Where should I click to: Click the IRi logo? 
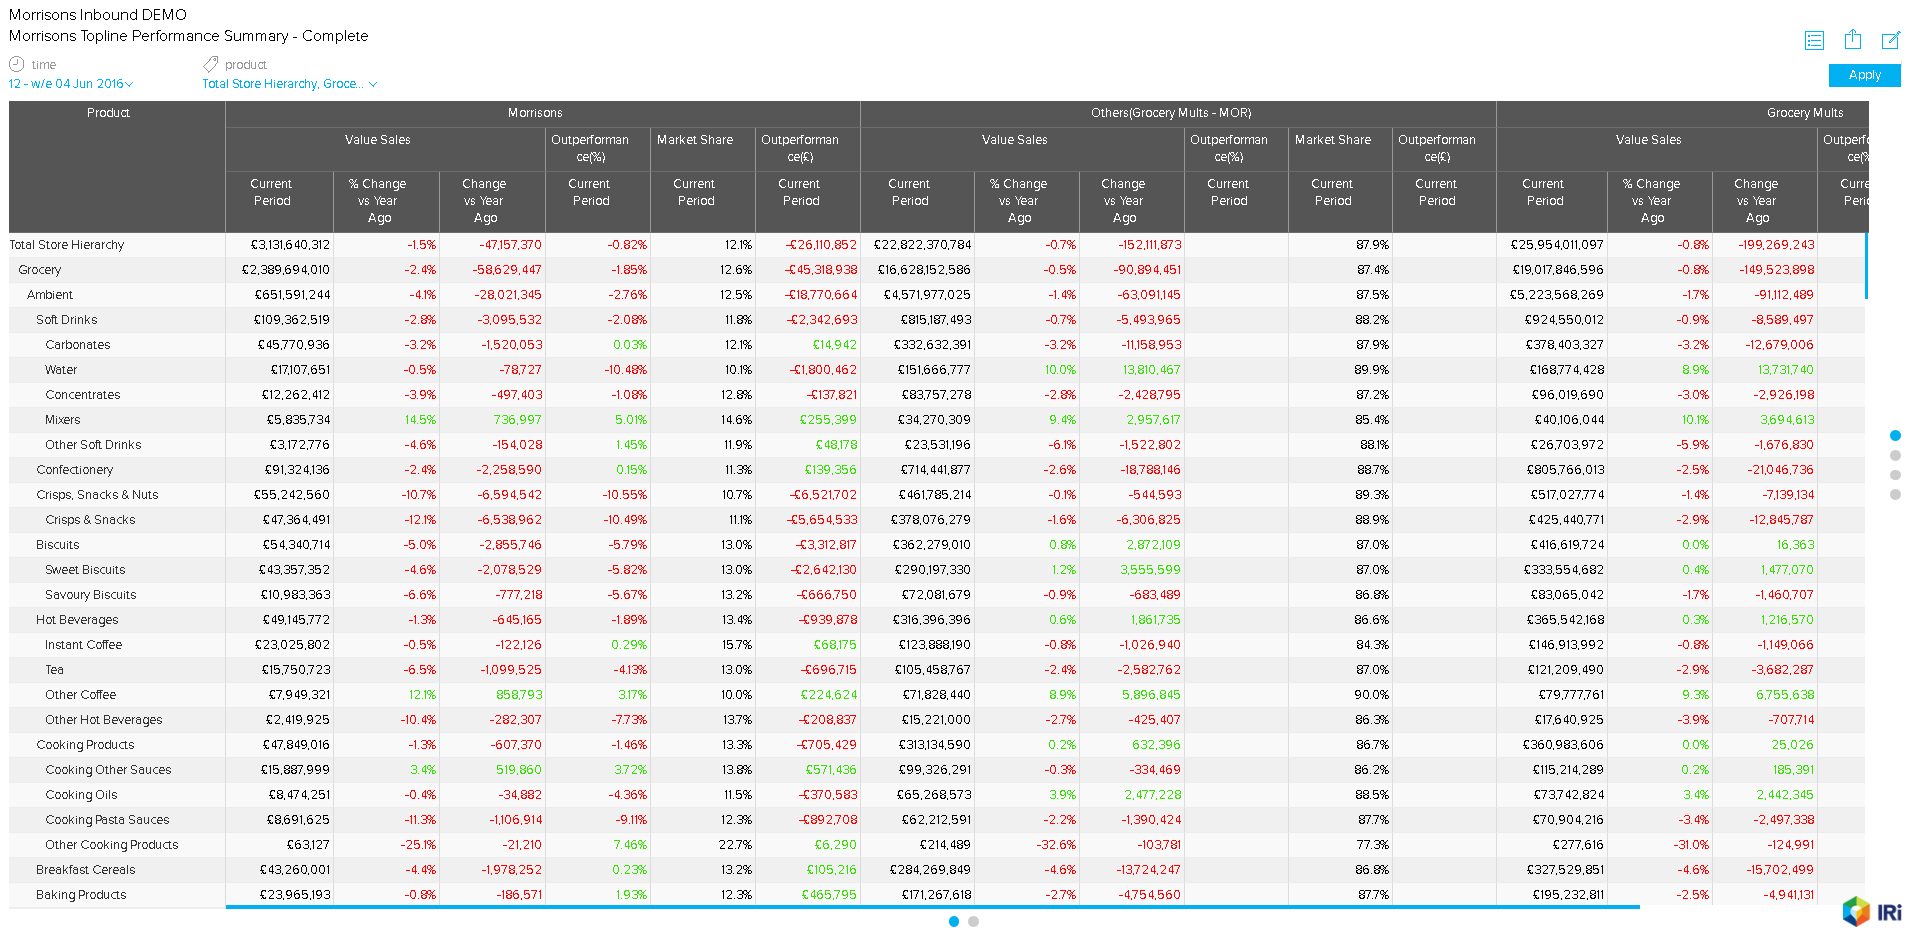point(1872,911)
